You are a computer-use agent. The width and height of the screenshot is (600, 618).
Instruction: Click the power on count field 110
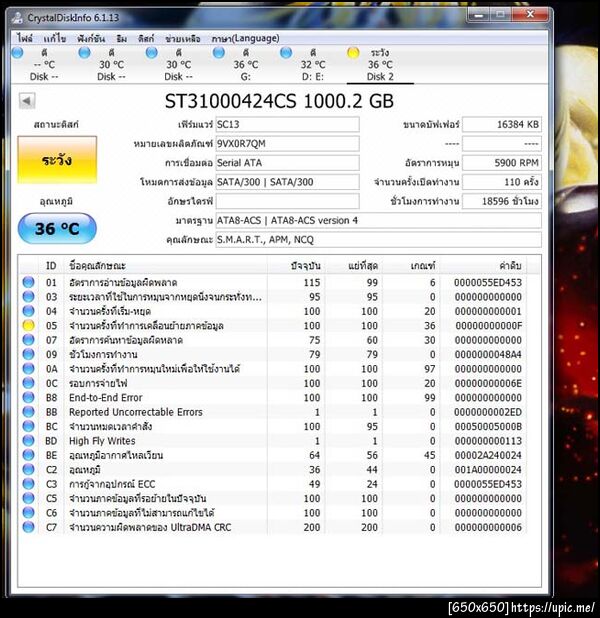click(502, 182)
